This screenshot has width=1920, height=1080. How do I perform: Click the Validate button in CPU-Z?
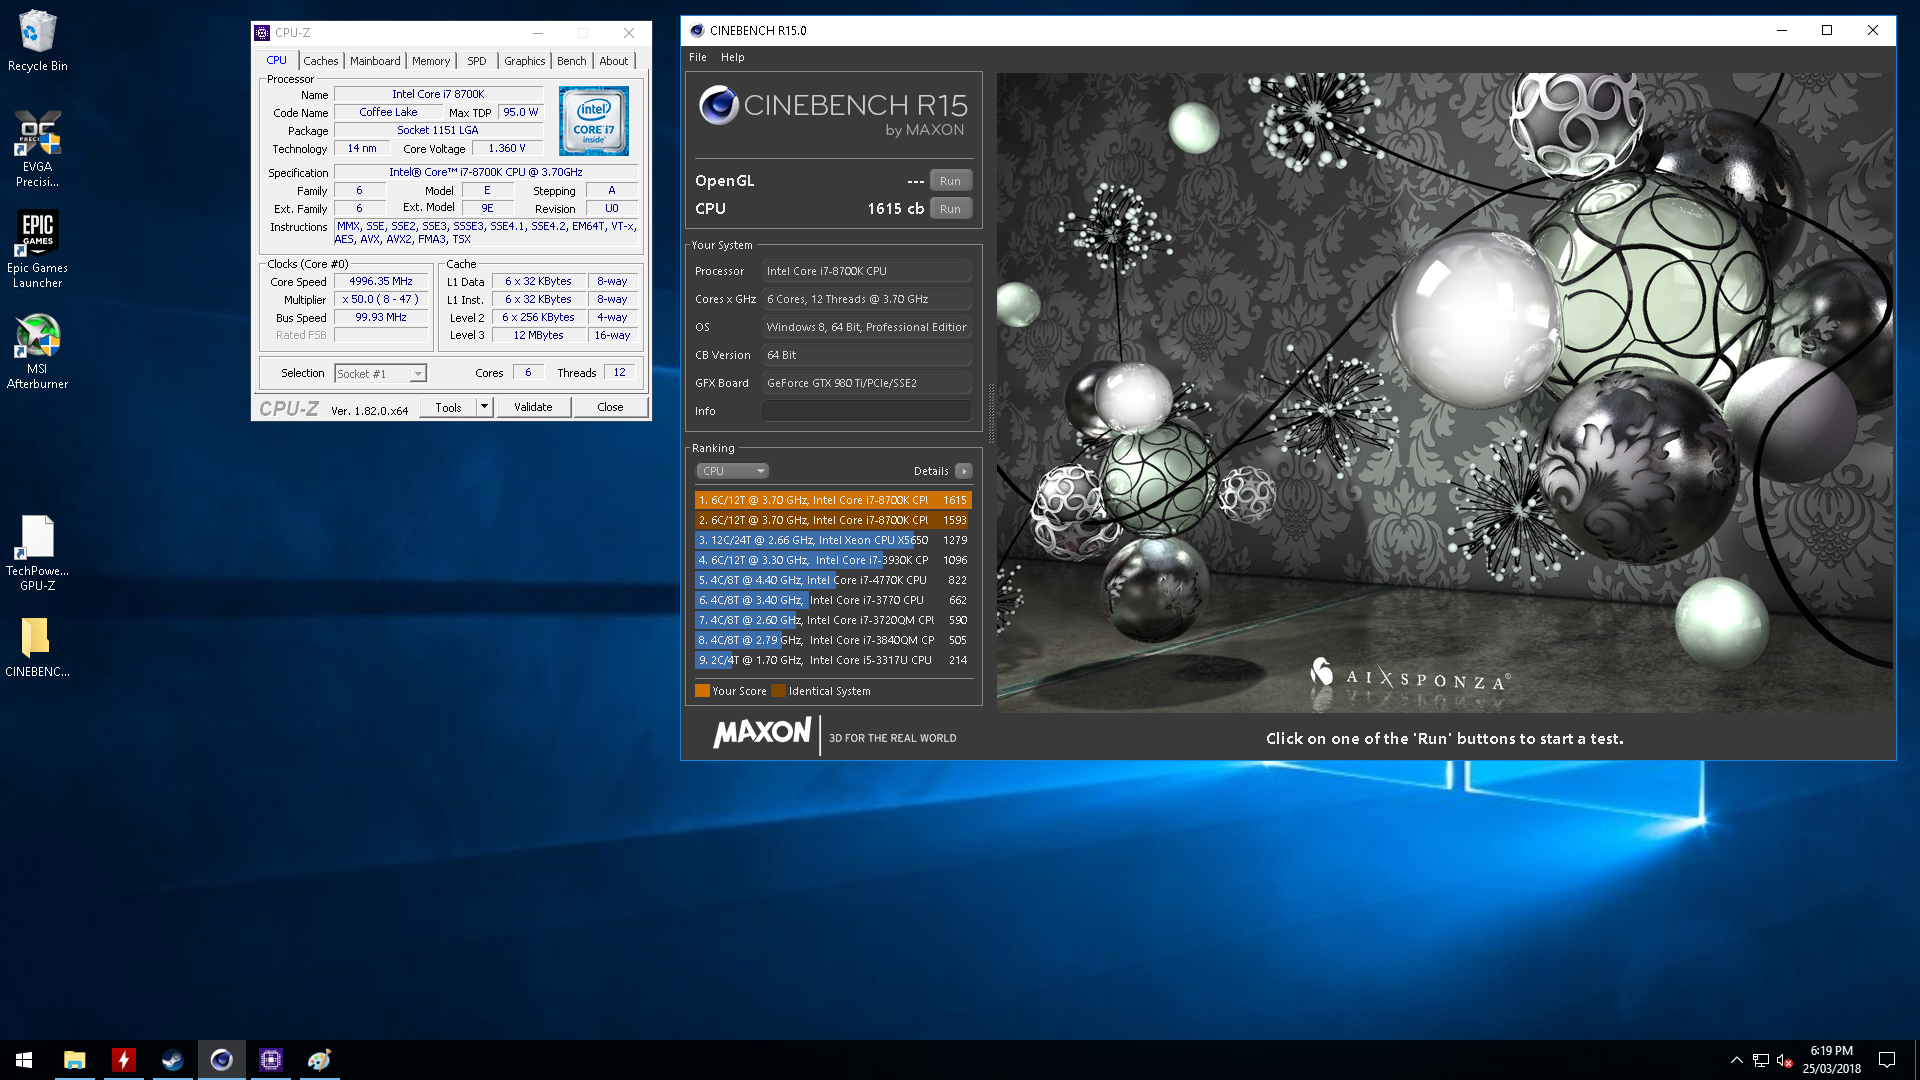tap(533, 407)
